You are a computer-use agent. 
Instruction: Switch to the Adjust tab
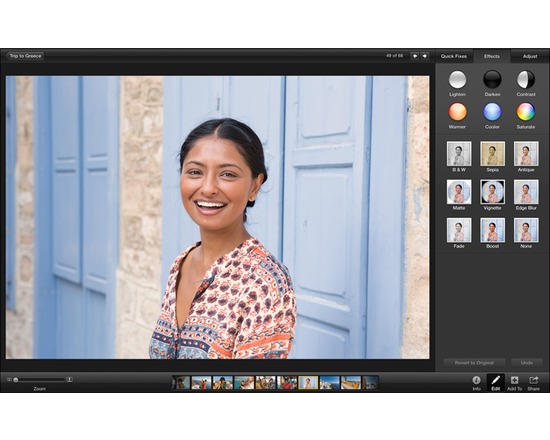[x=530, y=56]
